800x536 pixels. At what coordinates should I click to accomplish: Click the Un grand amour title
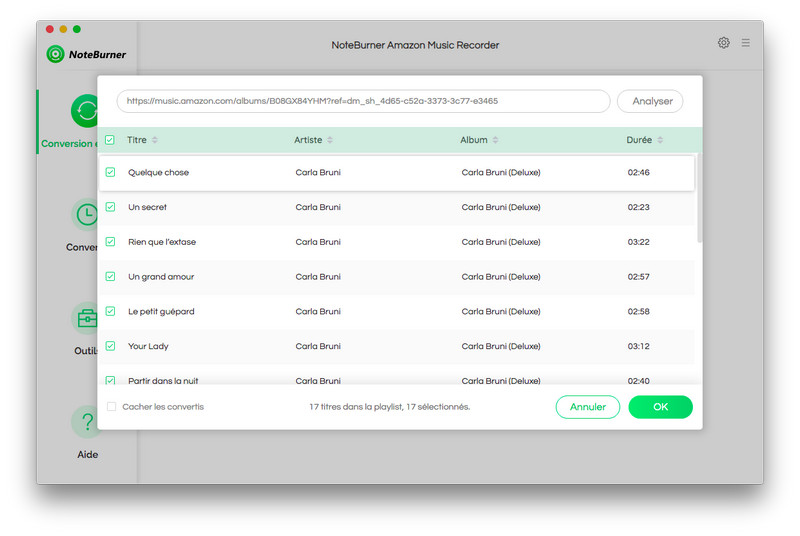tap(161, 276)
